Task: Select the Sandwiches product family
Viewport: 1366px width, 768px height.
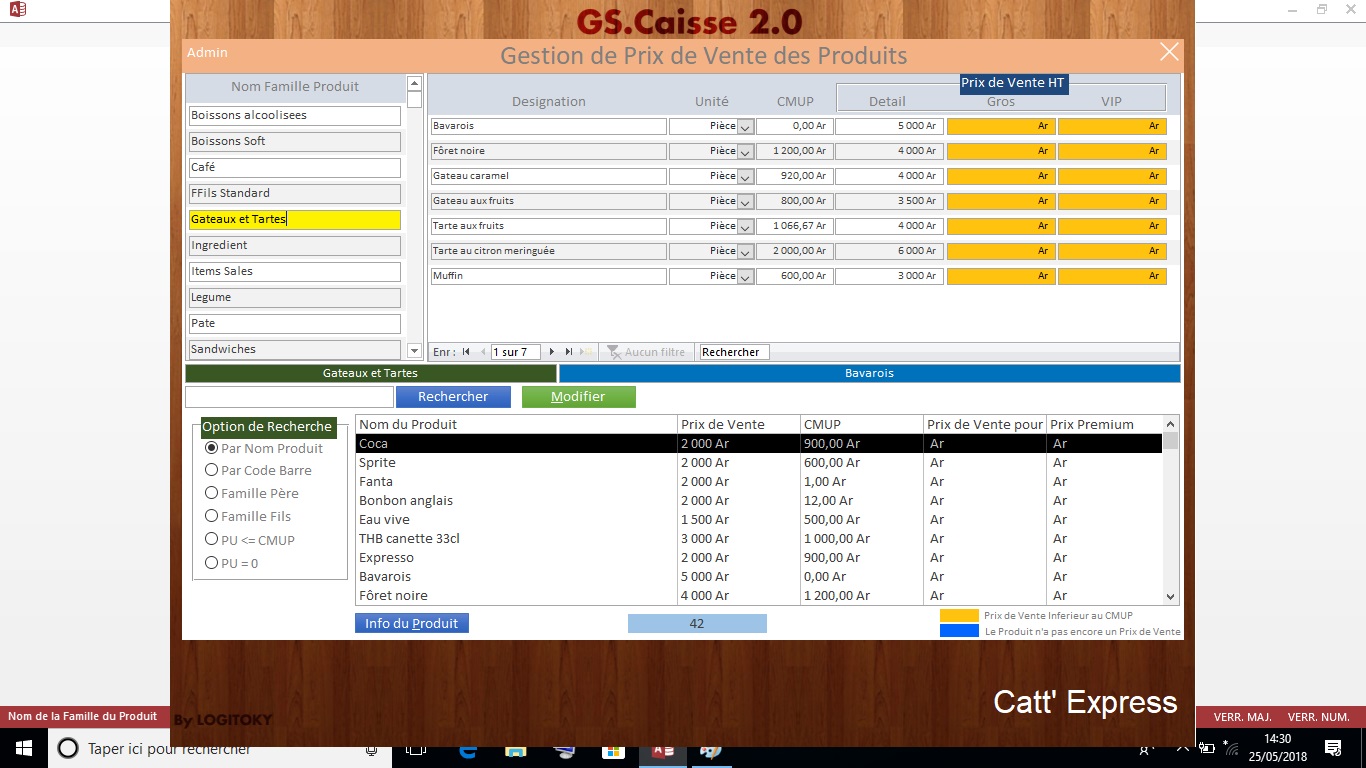Action: tap(294, 350)
